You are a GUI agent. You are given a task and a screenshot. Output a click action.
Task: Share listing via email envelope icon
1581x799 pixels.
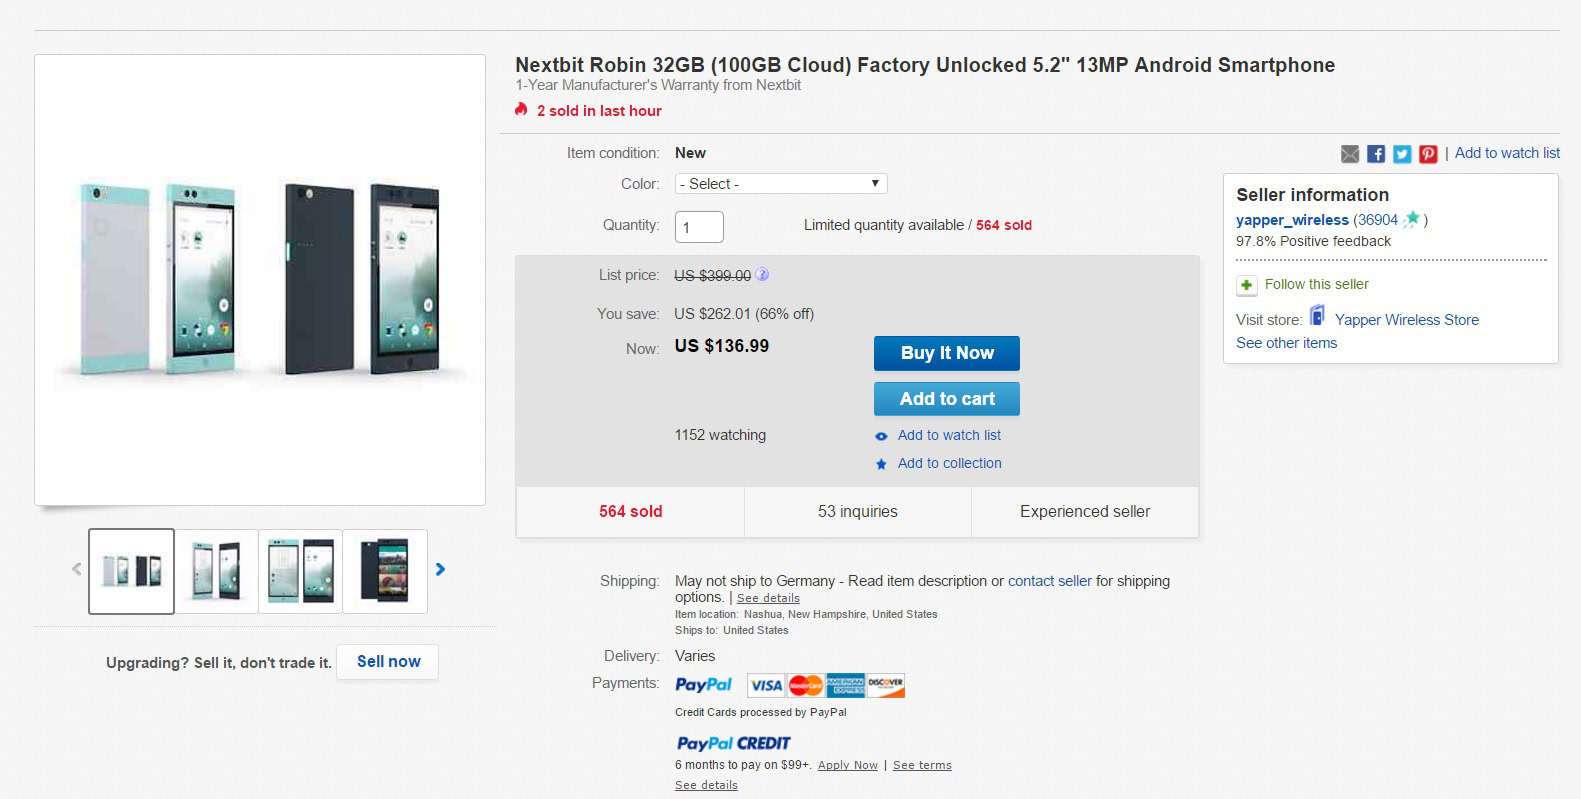(1350, 154)
